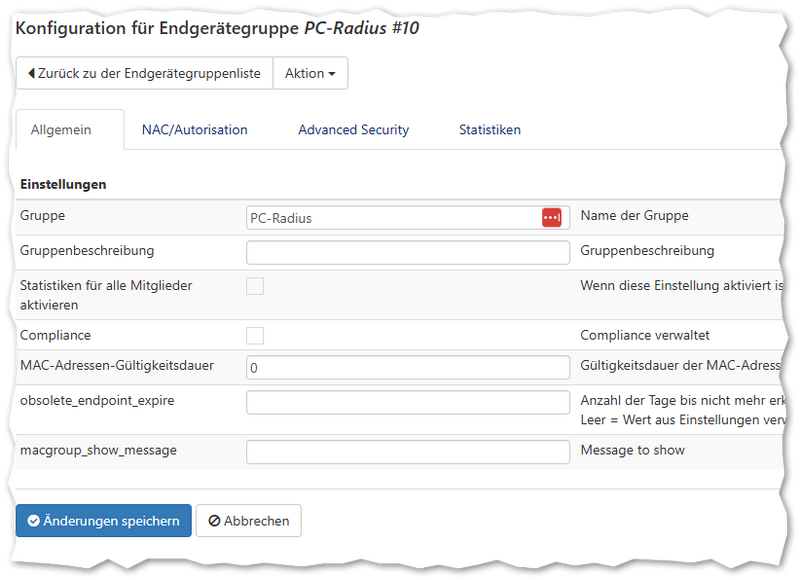800x580 pixels.
Task: Click the 'MAC-Adressen-Gültigkeitsdauer' label
Action: point(117,365)
